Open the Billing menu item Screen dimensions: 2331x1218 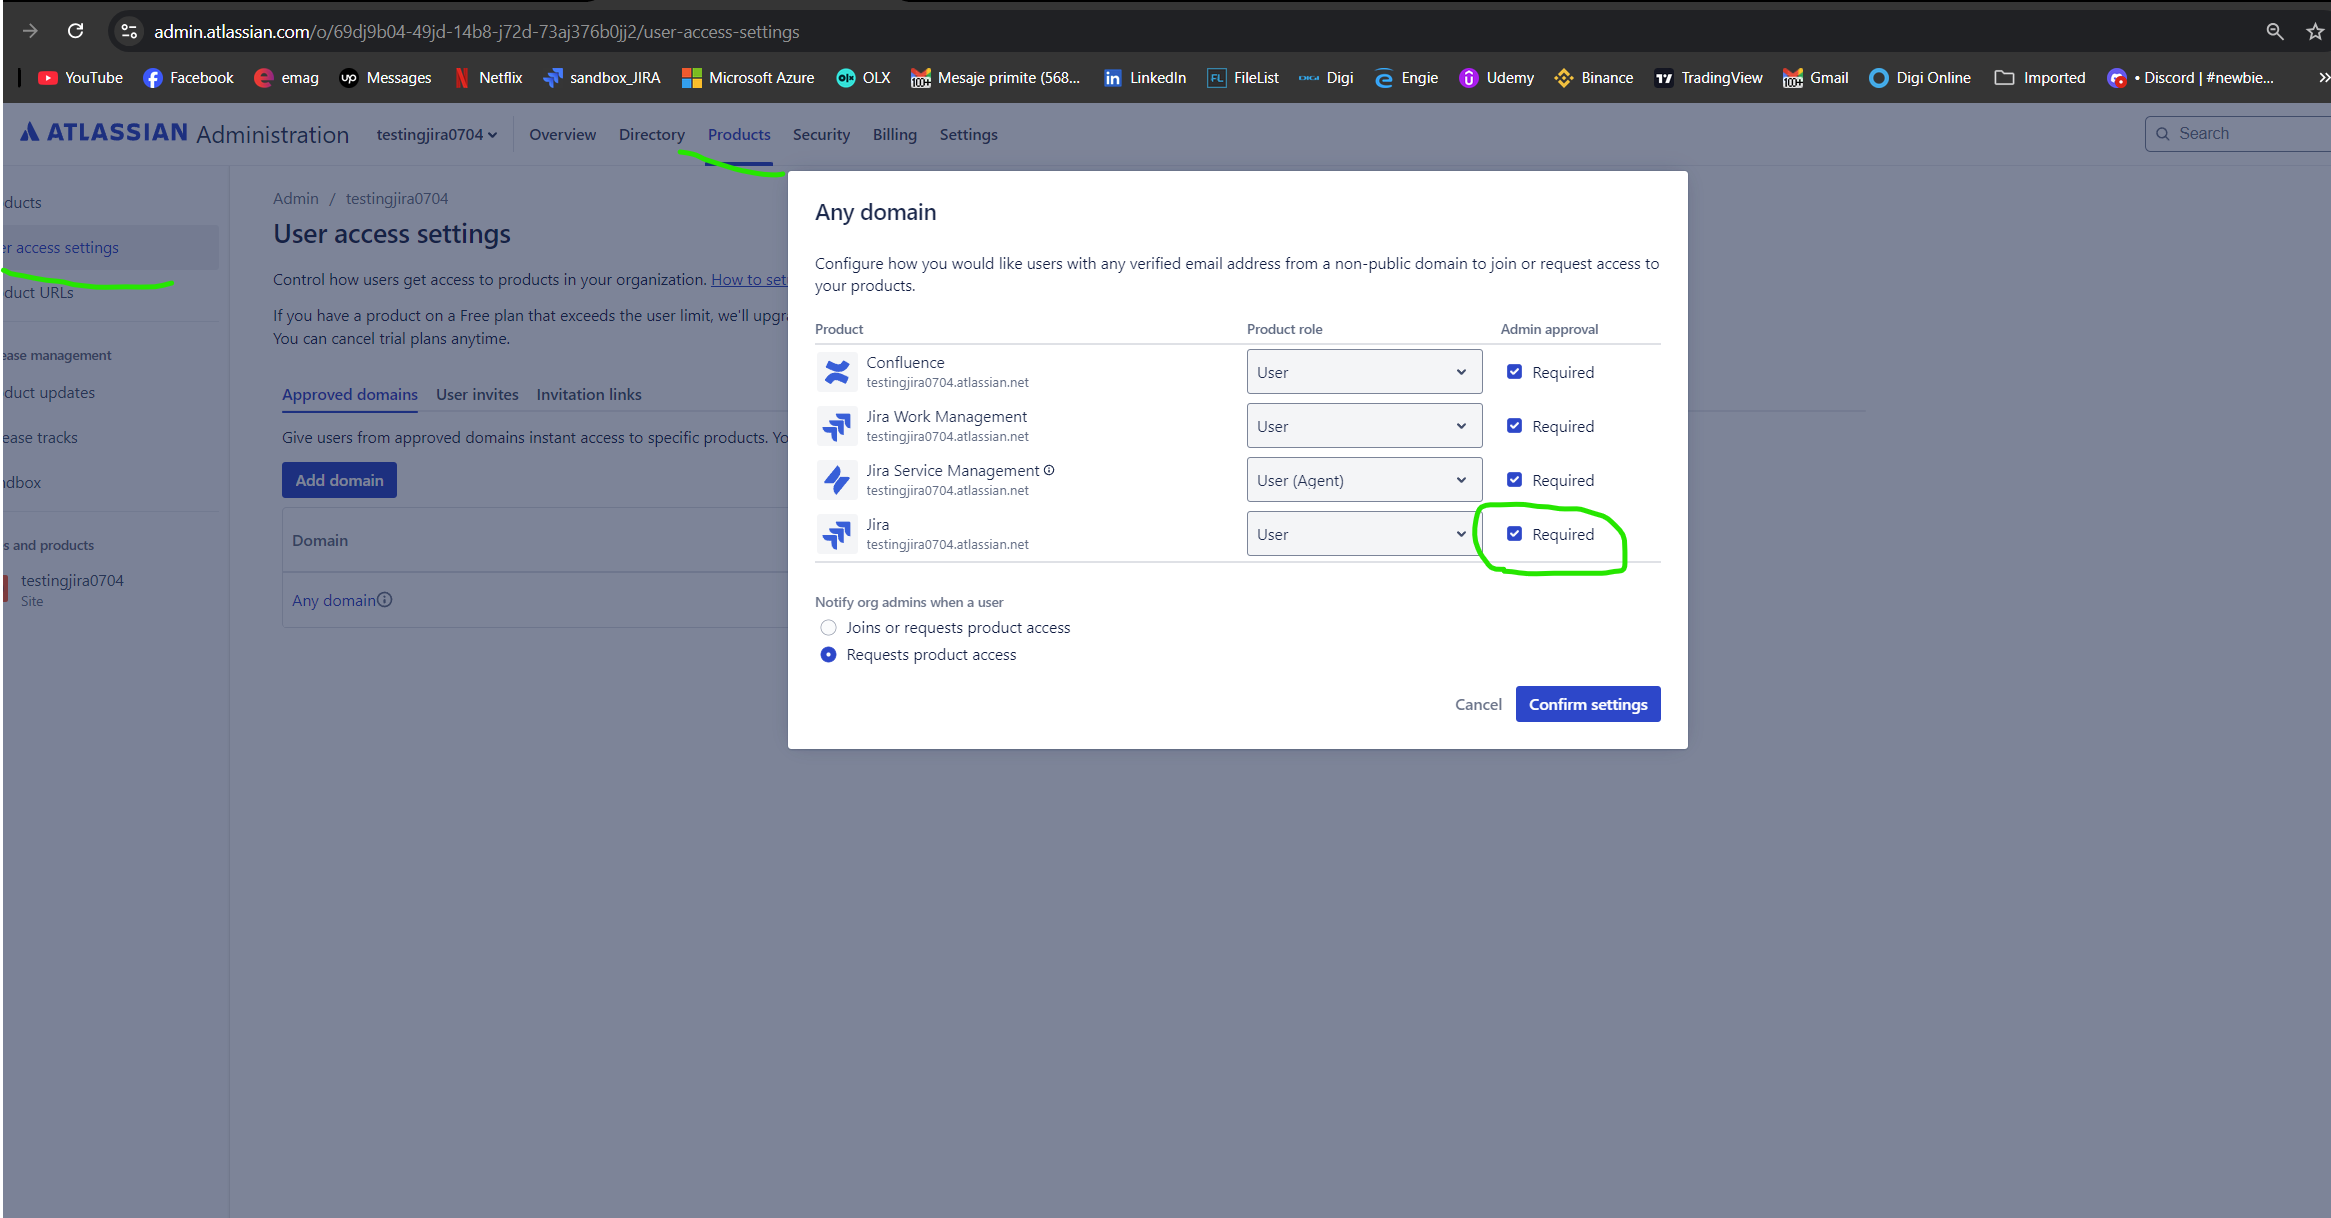(x=894, y=134)
